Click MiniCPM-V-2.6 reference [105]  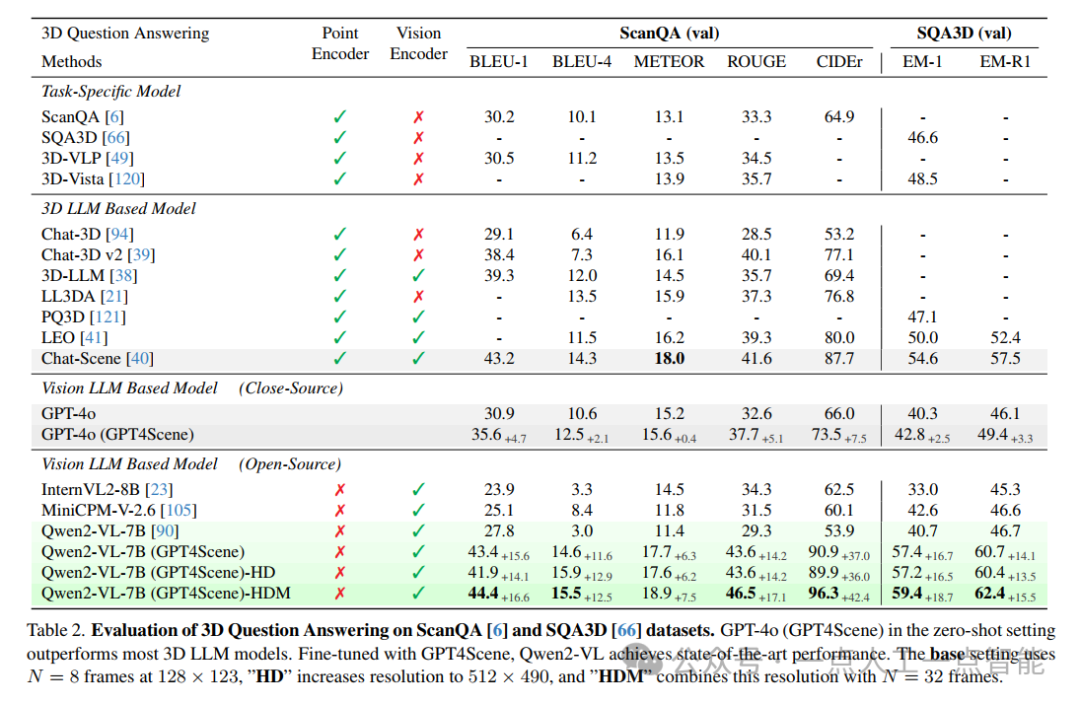178,510
